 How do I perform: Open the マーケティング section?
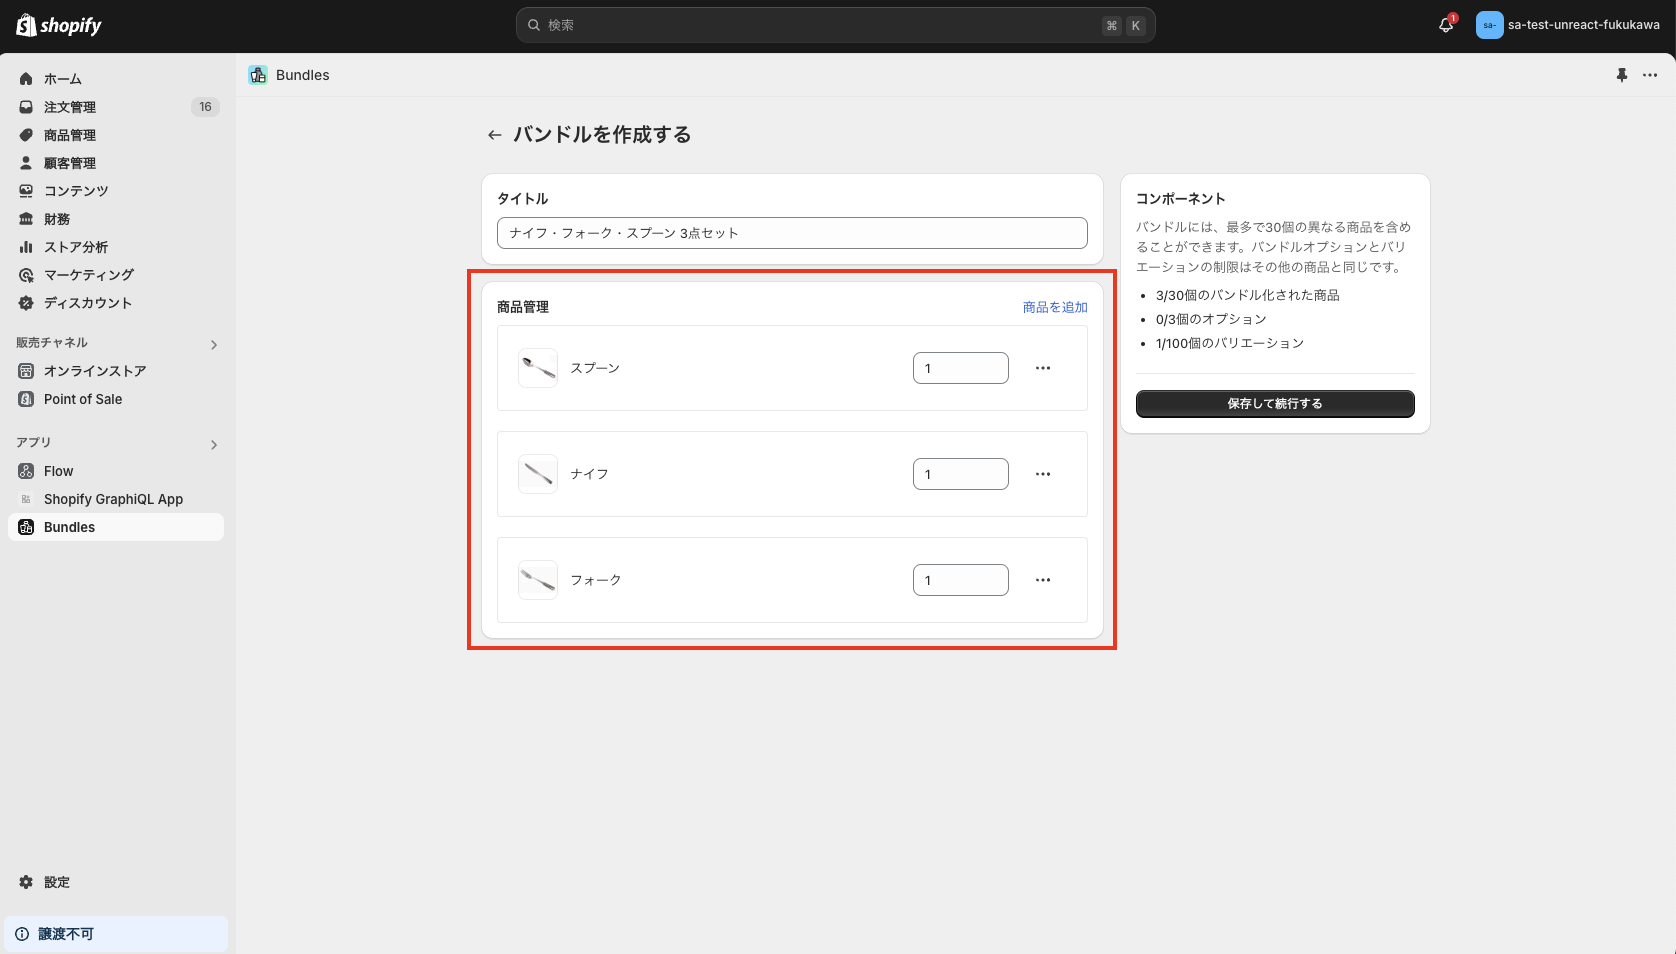tap(87, 275)
